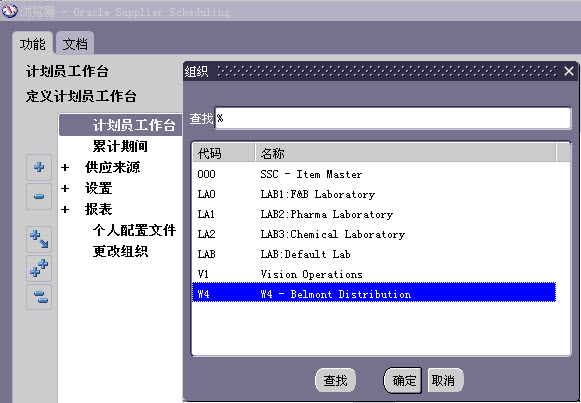Click the 名称 column header

click(406, 153)
